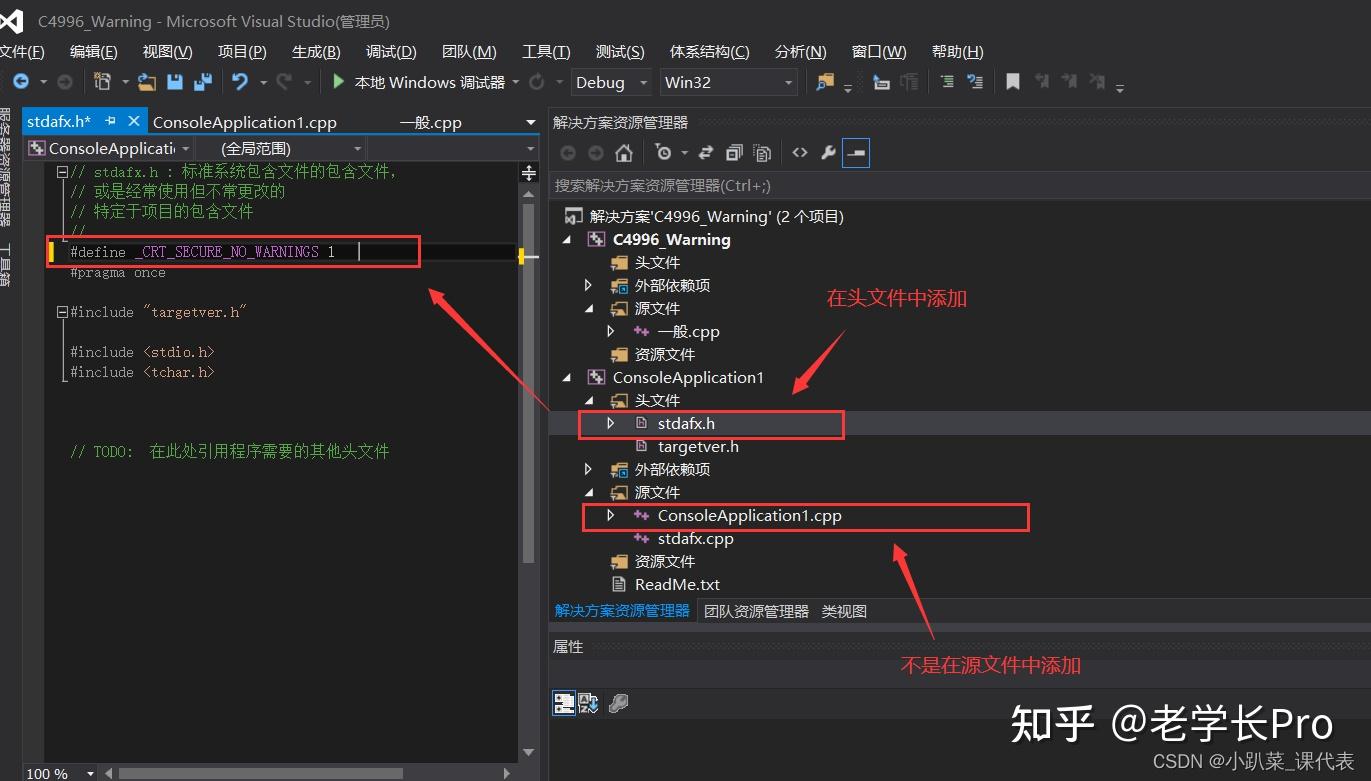
Task: Toggle a bookmark with the bookmark icon
Action: click(x=1013, y=82)
